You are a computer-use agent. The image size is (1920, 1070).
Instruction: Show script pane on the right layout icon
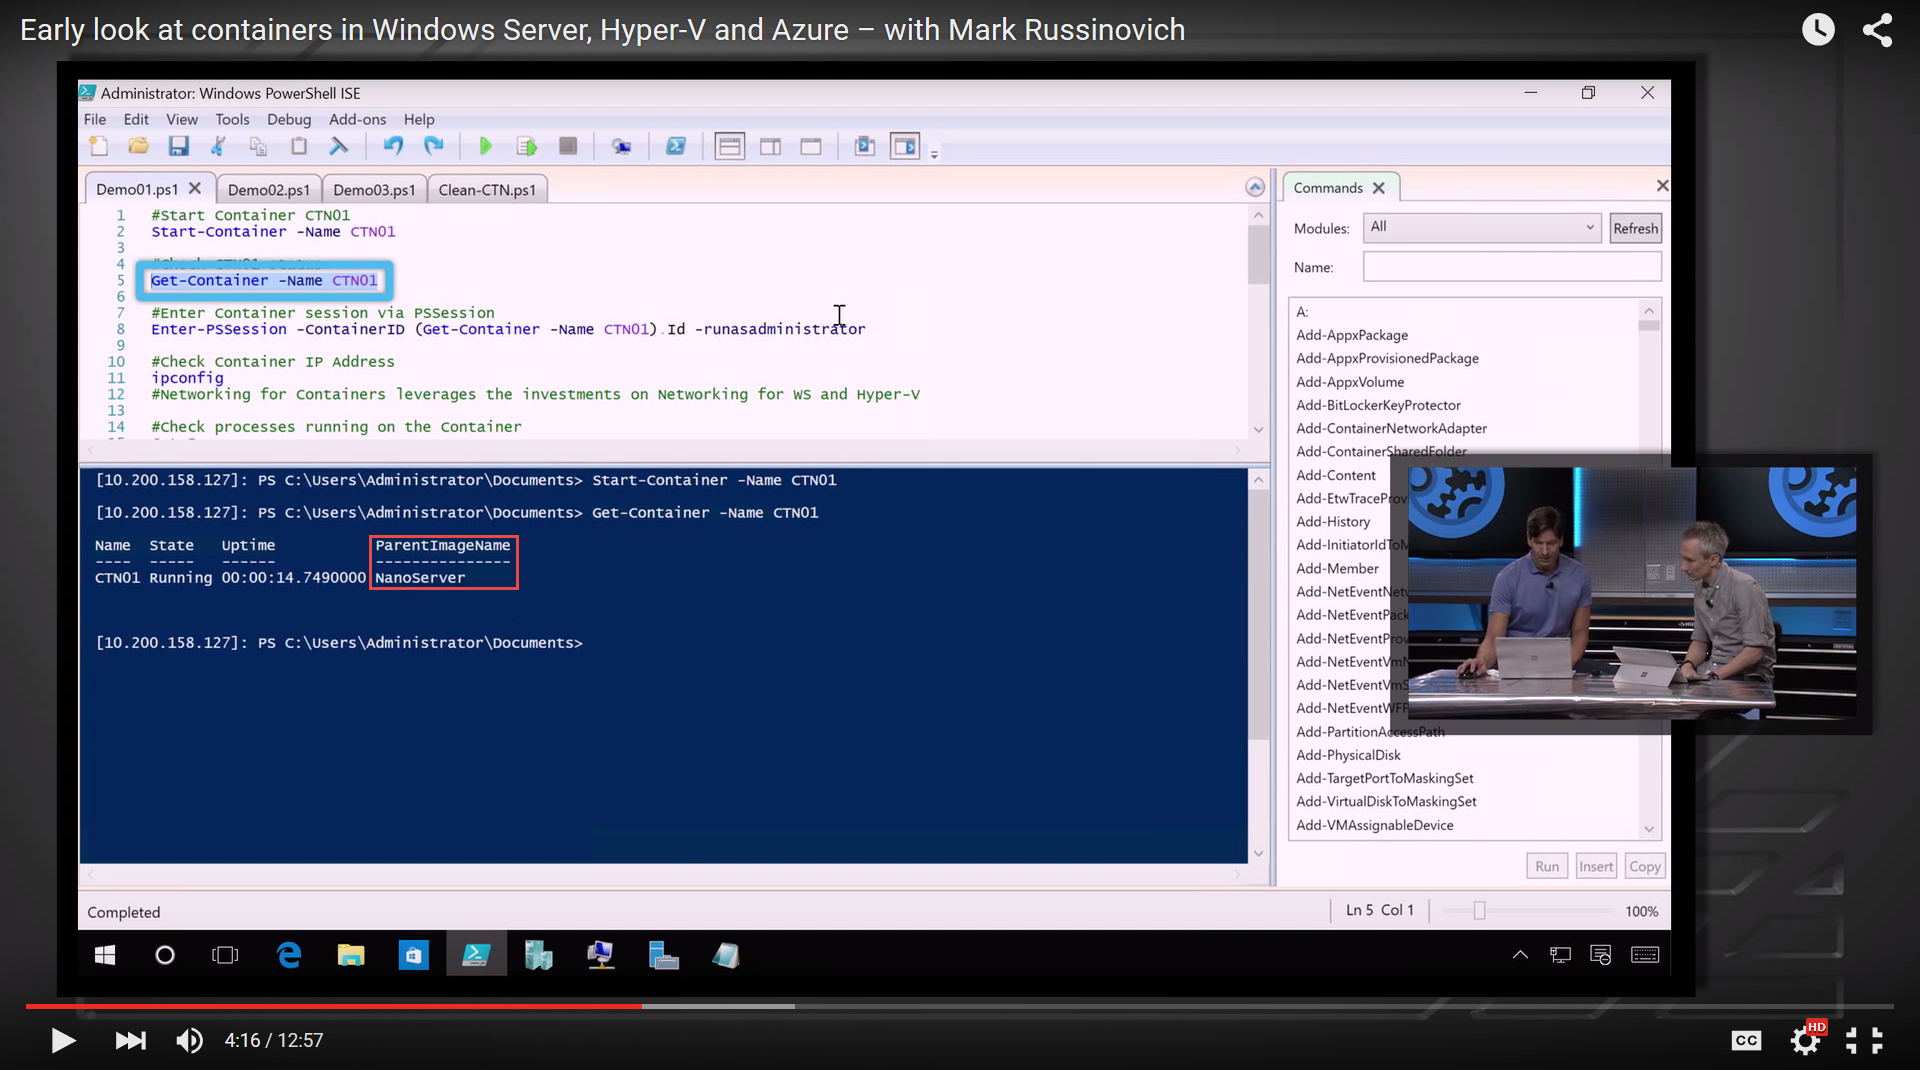(770, 147)
